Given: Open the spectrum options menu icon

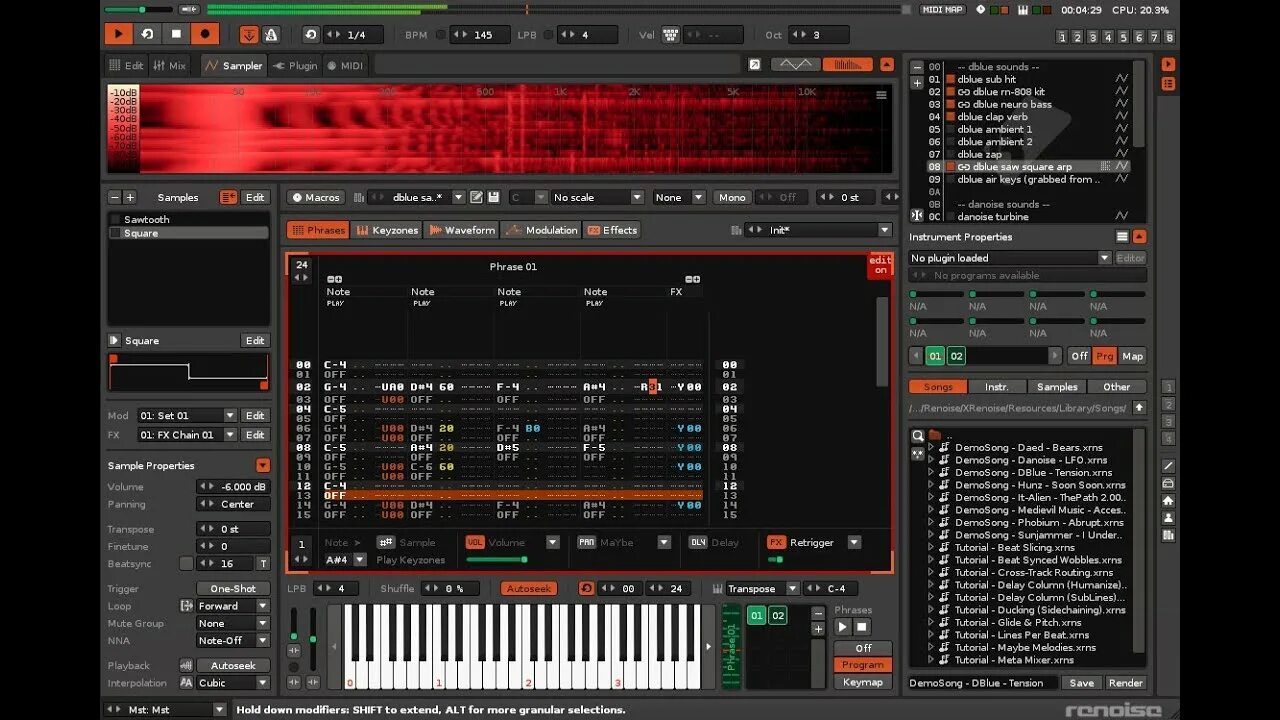Looking at the screenshot, I should click(881, 95).
